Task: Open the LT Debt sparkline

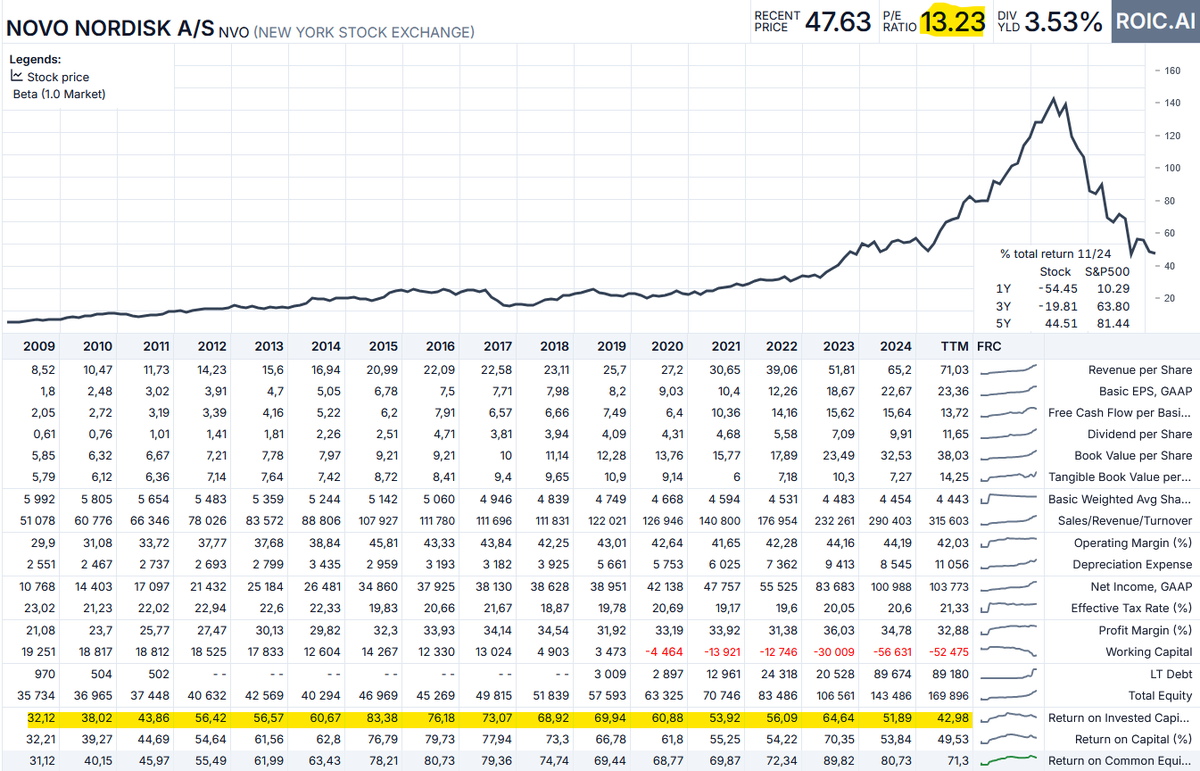Action: [1009, 674]
